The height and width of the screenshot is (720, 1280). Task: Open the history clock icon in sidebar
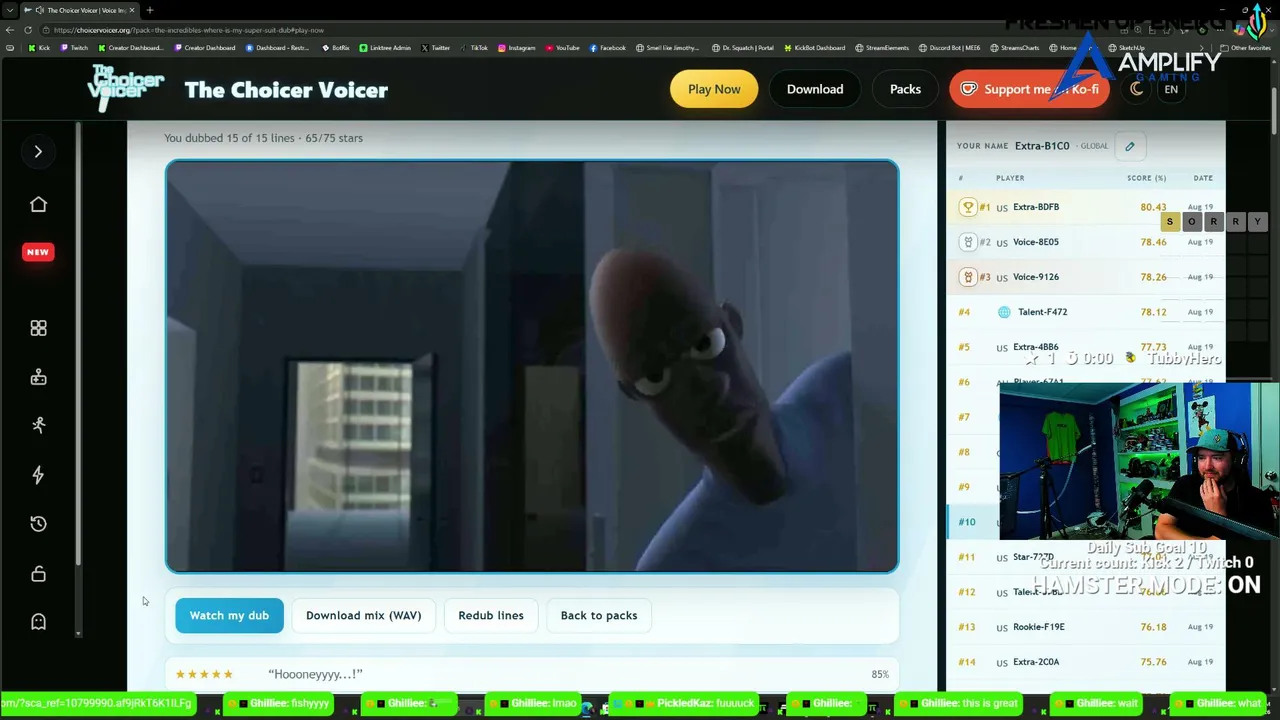tap(38, 524)
